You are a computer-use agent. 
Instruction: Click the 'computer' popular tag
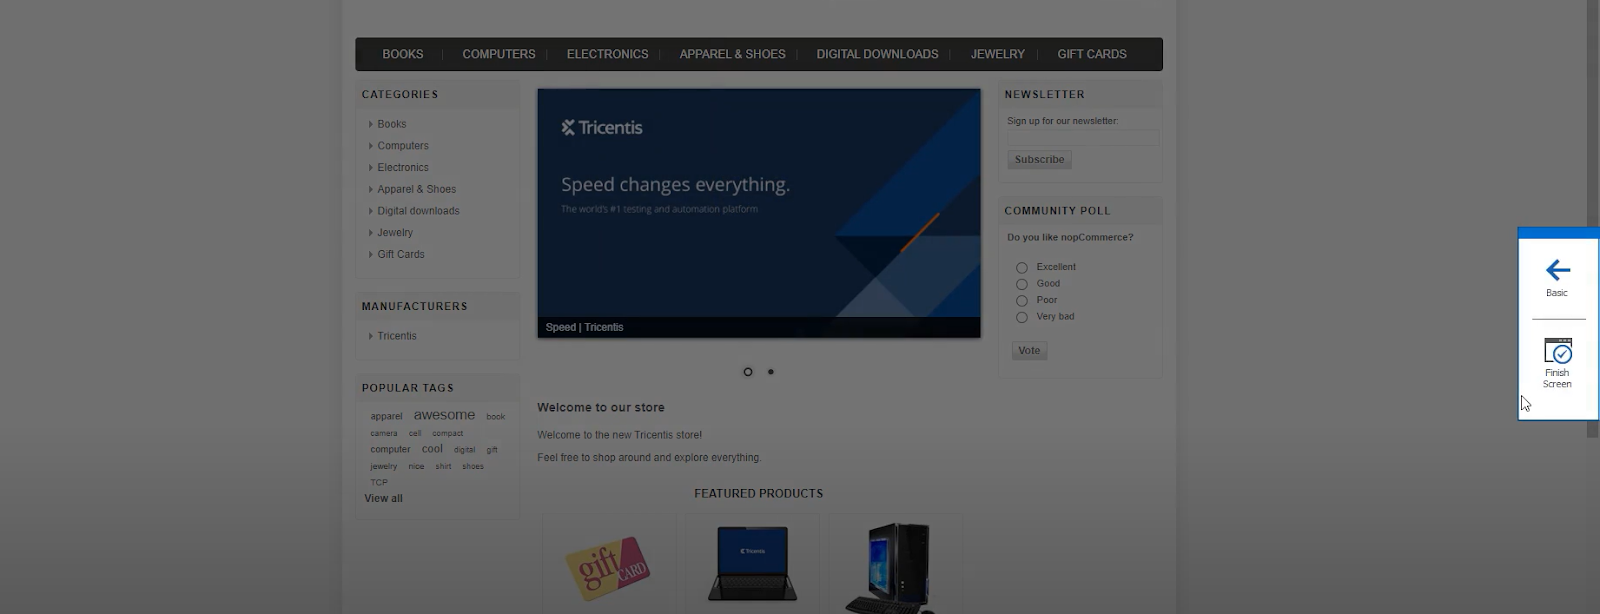(x=390, y=450)
